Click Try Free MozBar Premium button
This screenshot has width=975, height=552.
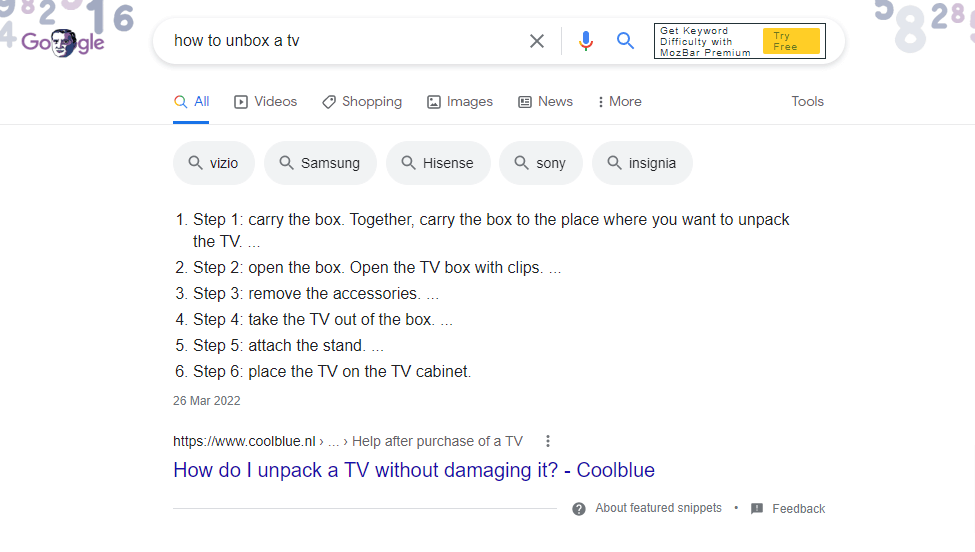coord(791,41)
